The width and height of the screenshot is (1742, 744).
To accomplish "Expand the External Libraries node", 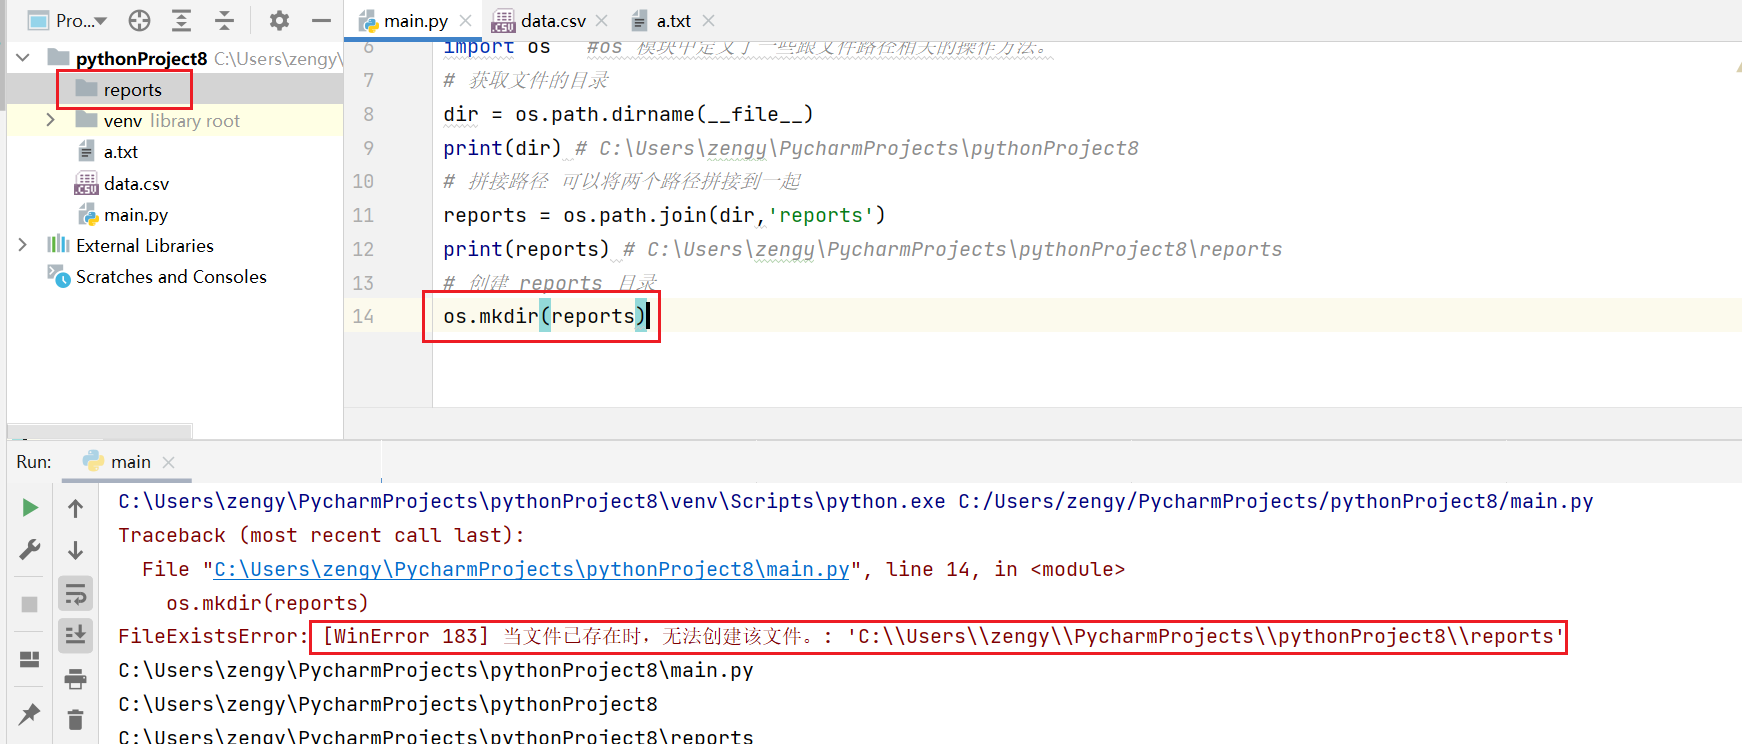I will pos(23,245).
